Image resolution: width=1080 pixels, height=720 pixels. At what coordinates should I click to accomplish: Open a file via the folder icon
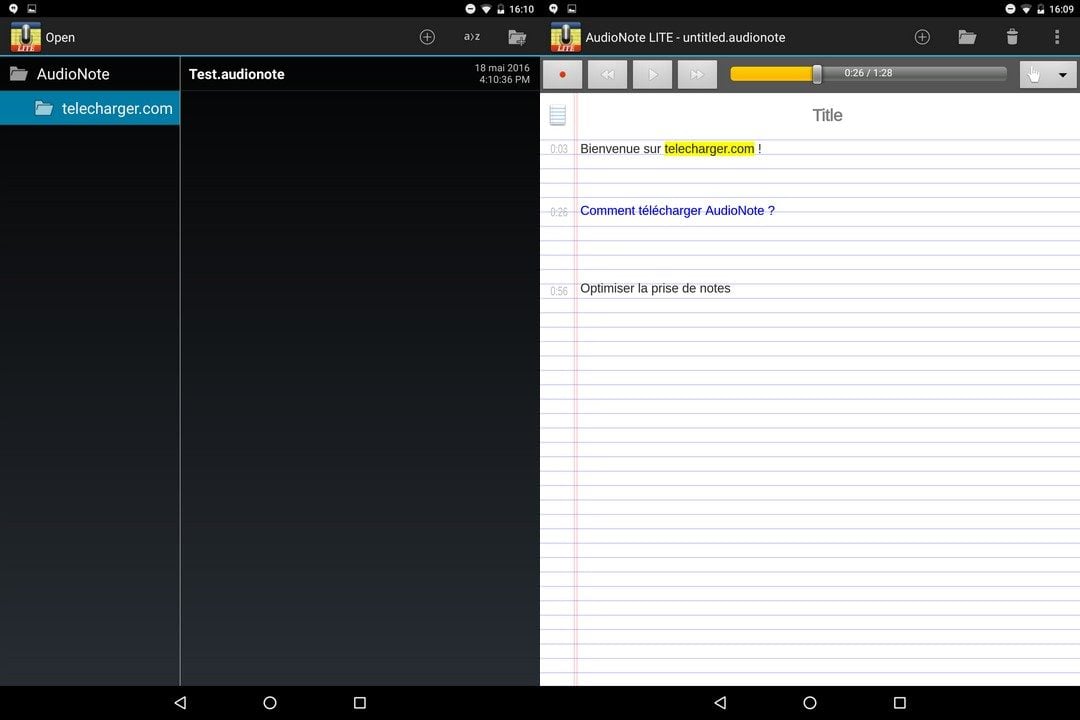(x=967, y=37)
